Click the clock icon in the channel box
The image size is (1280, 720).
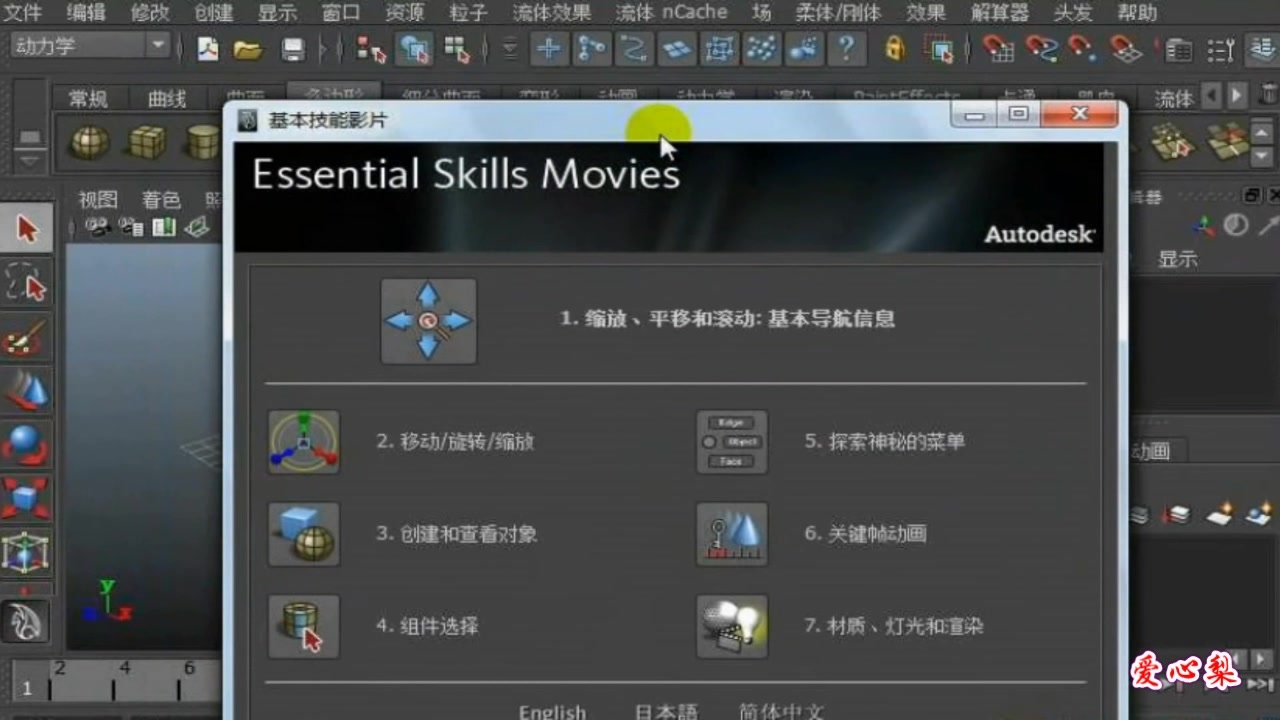[x=1237, y=225]
